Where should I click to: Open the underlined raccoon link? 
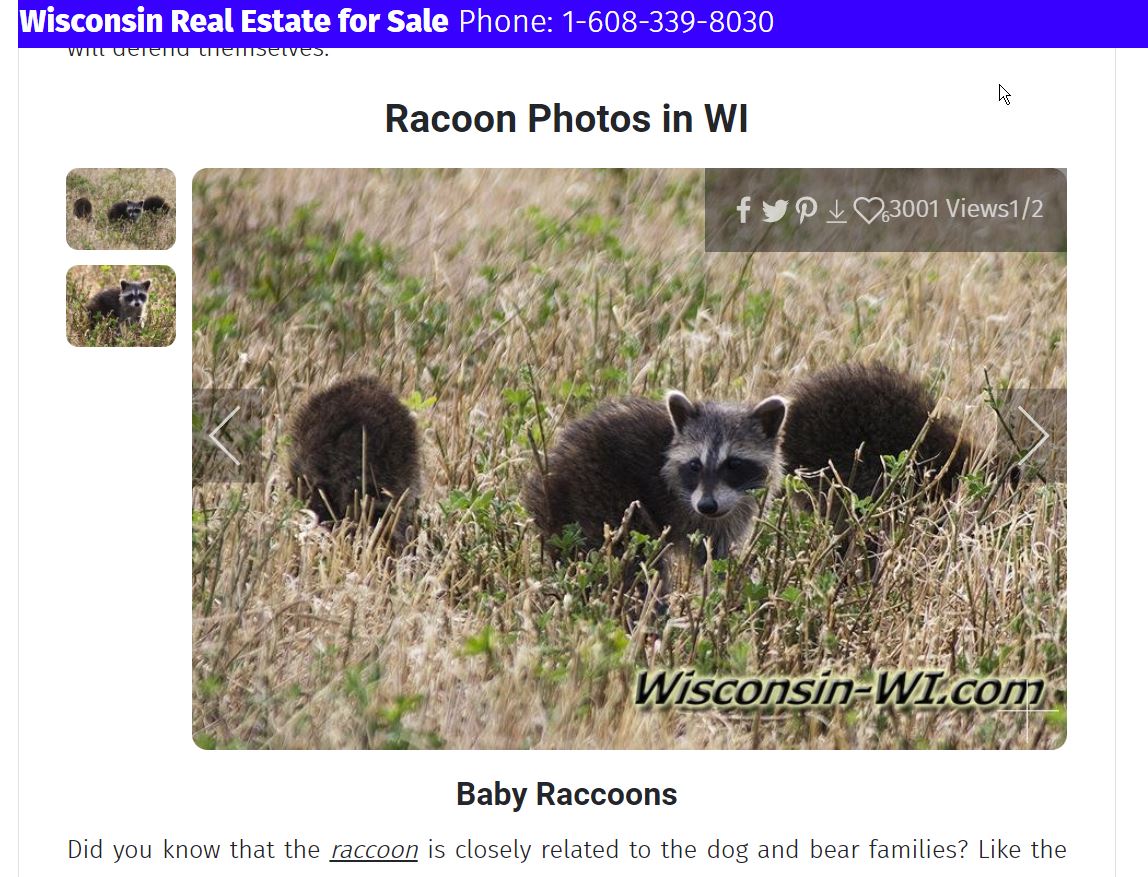[x=374, y=850]
